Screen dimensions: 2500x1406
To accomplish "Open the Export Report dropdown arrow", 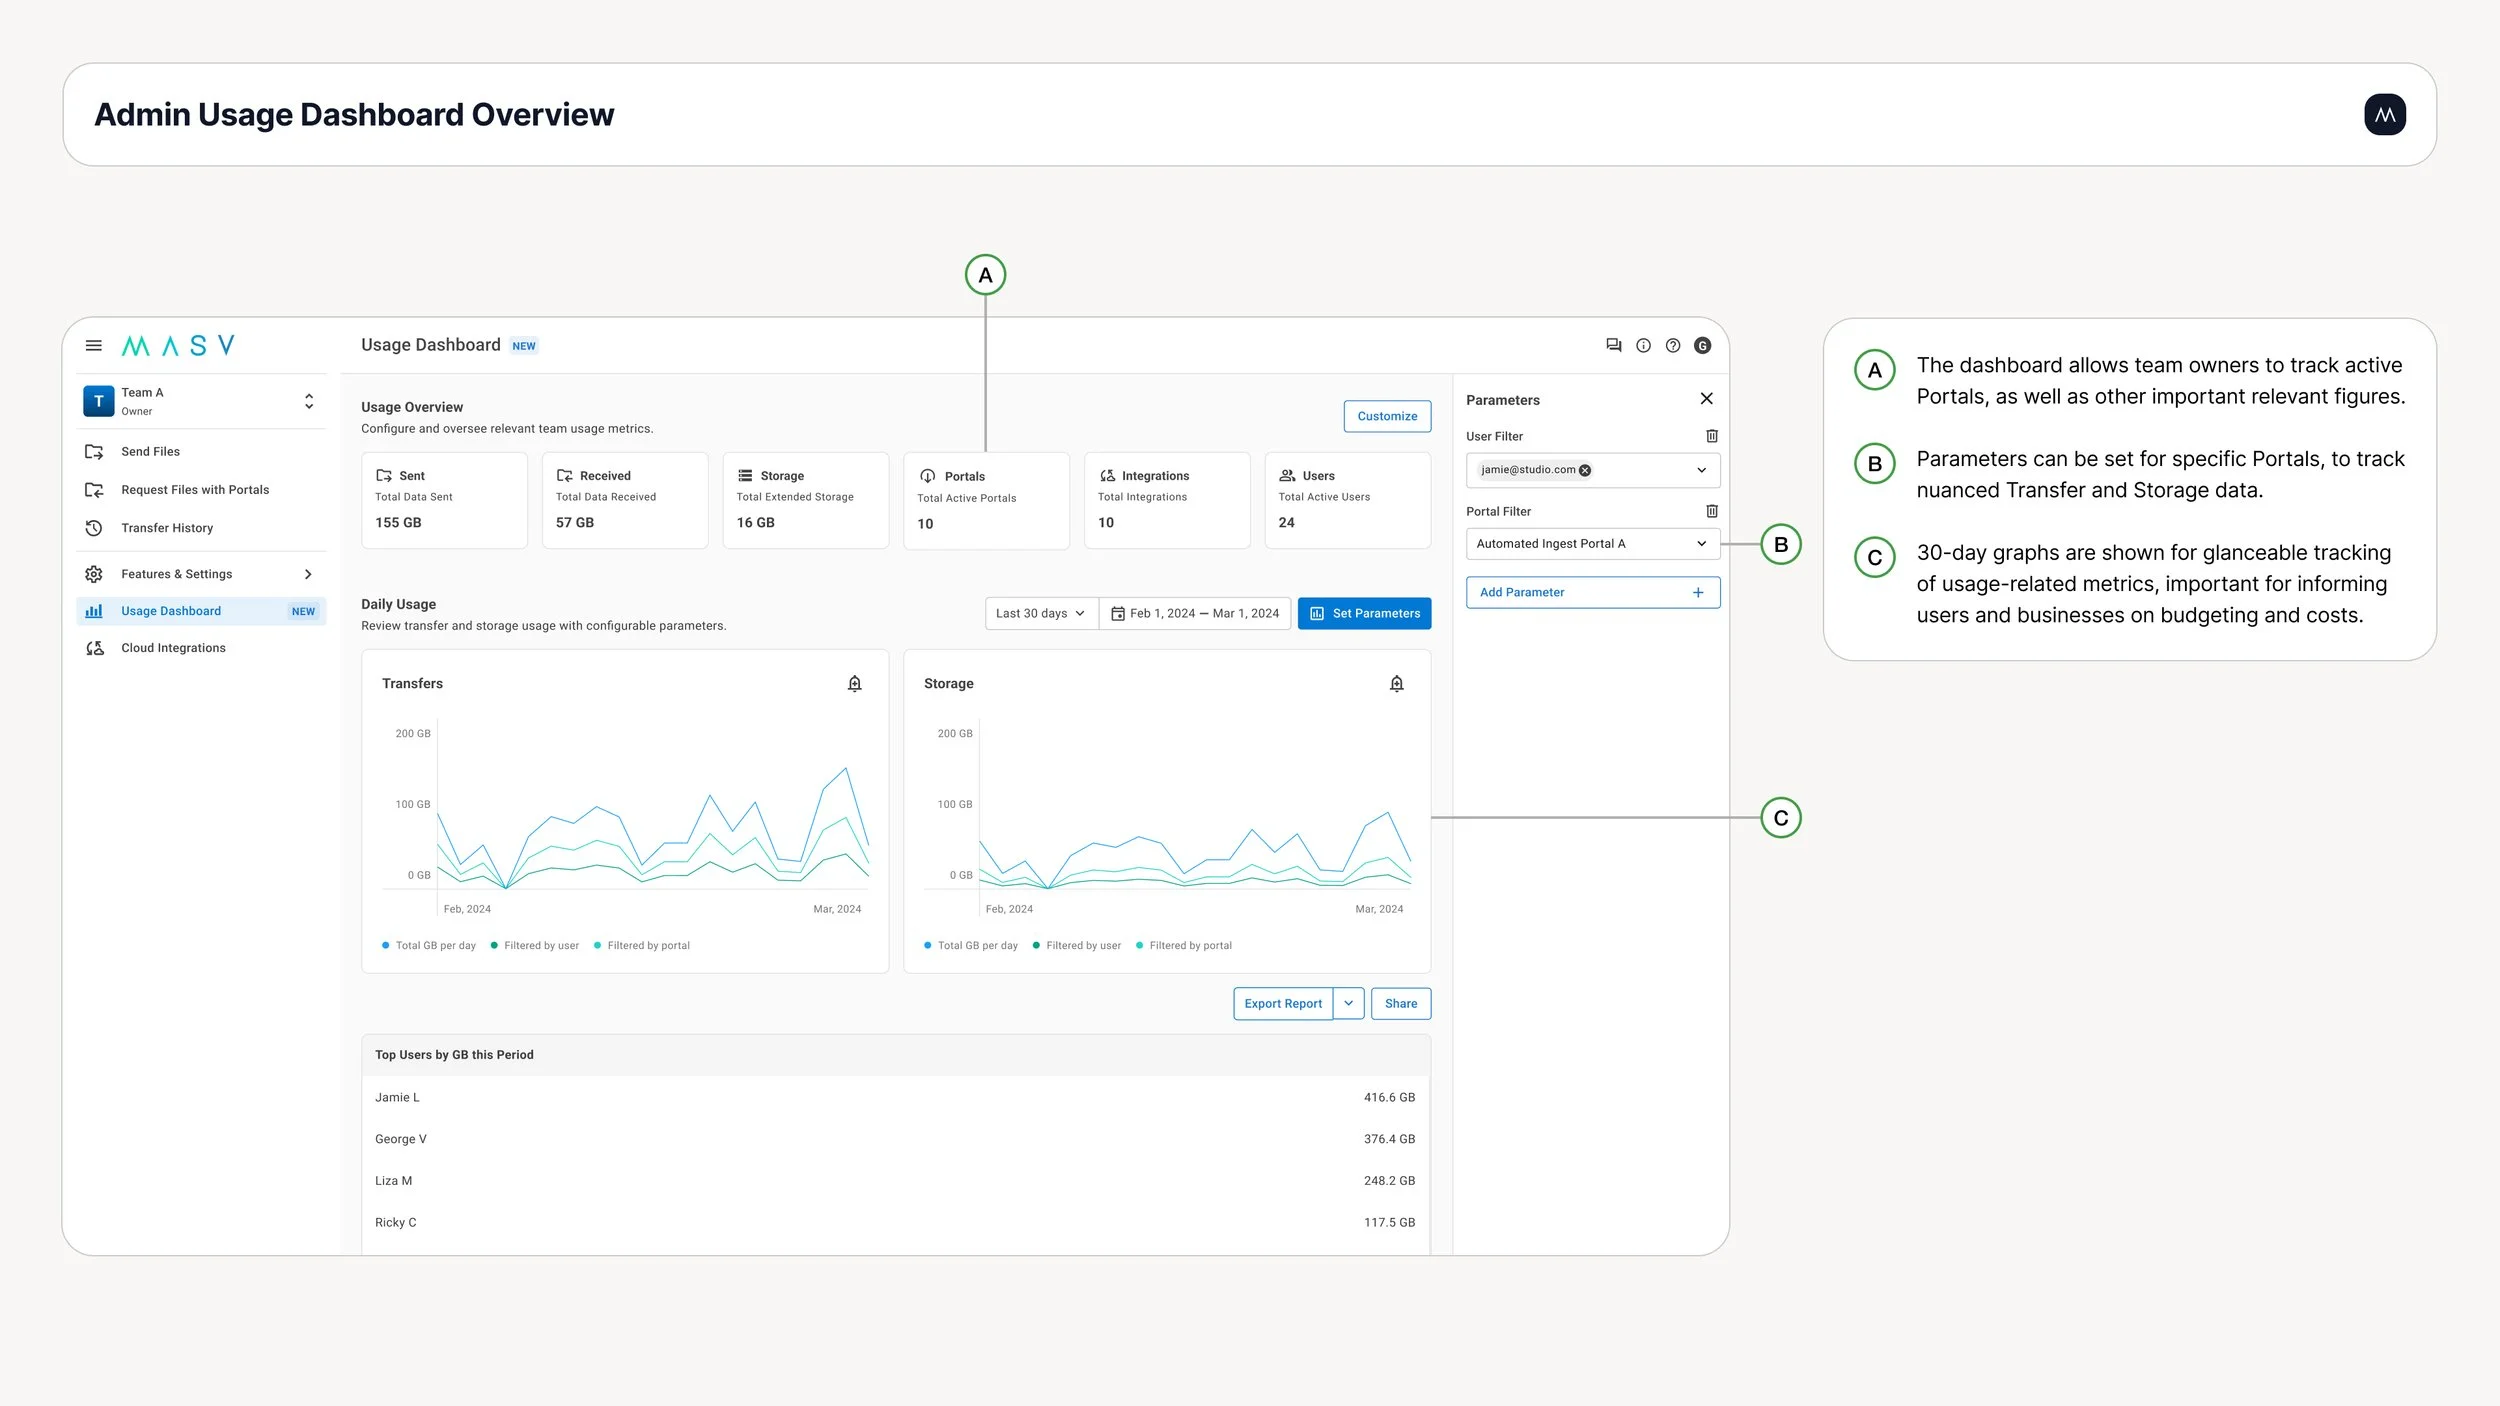I will [x=1348, y=1003].
